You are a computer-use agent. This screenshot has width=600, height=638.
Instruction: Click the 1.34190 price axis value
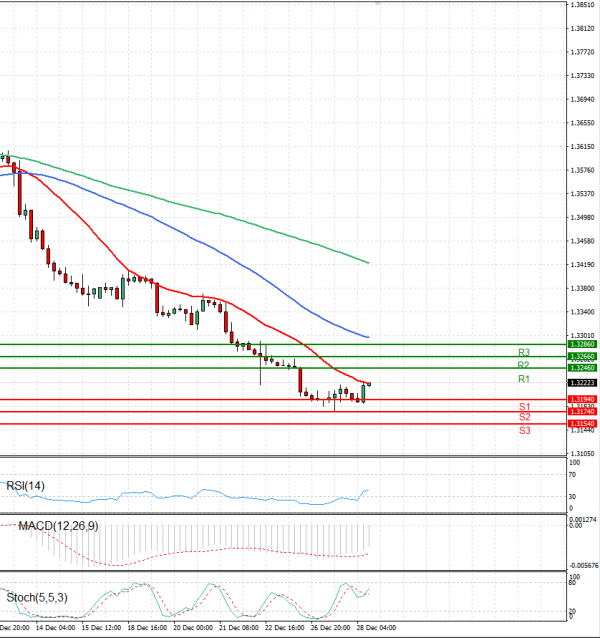pyautogui.click(x=583, y=265)
